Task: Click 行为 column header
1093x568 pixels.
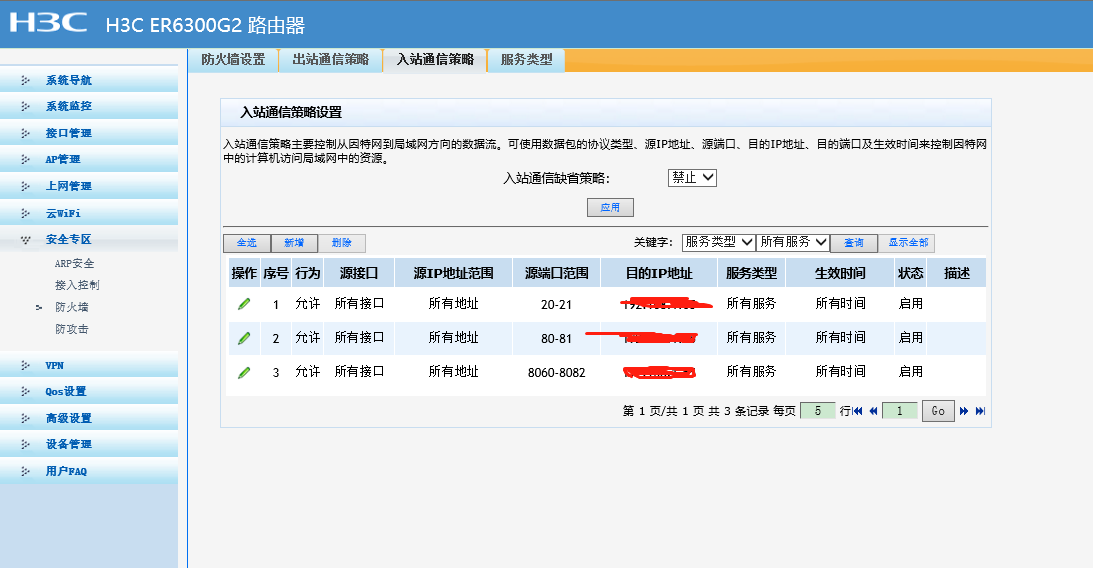Action: 307,273
